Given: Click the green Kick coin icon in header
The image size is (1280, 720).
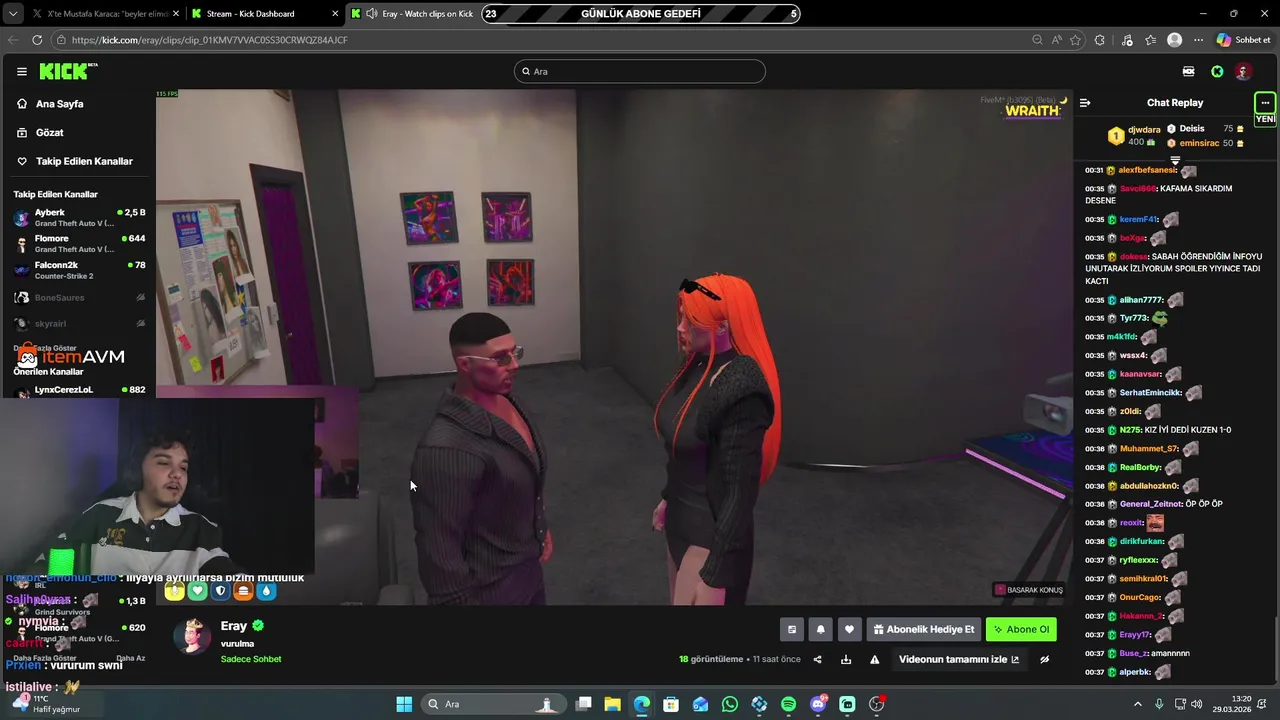Looking at the screenshot, I should [1217, 72].
